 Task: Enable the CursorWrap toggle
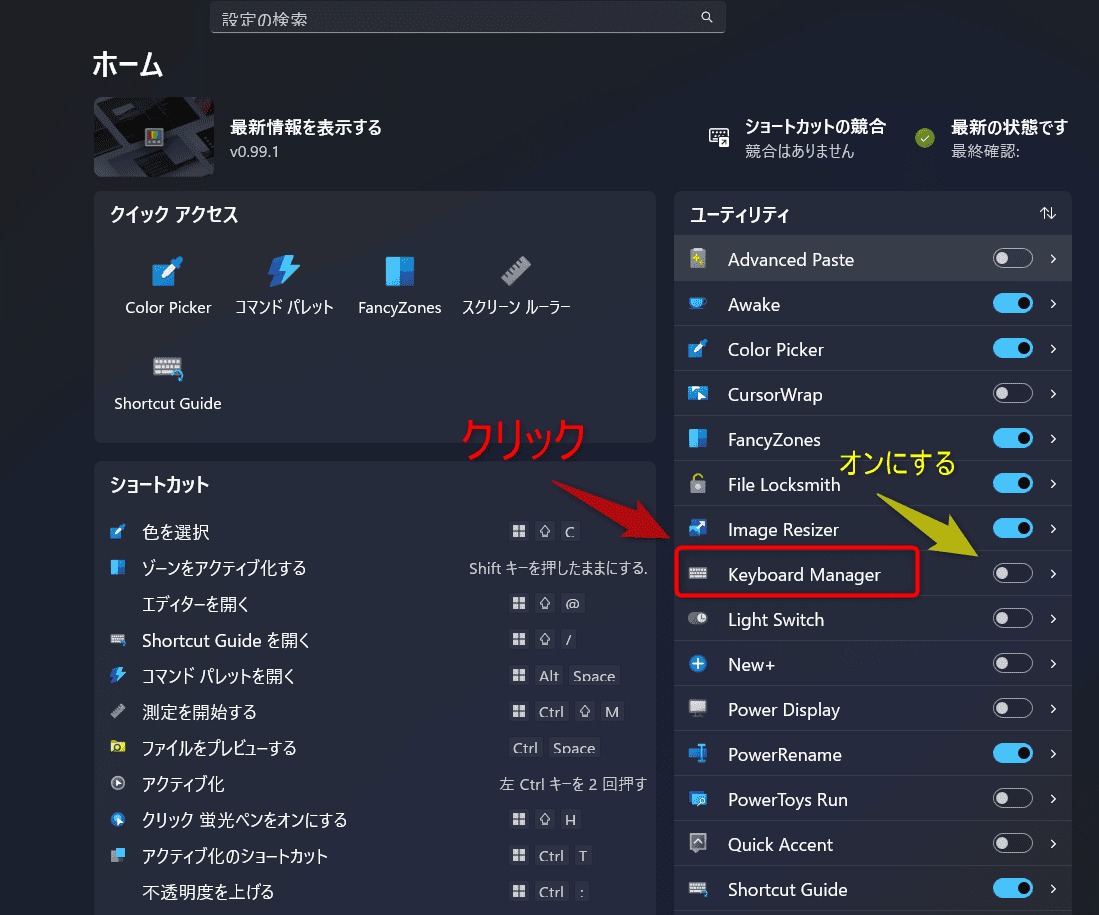(1012, 393)
